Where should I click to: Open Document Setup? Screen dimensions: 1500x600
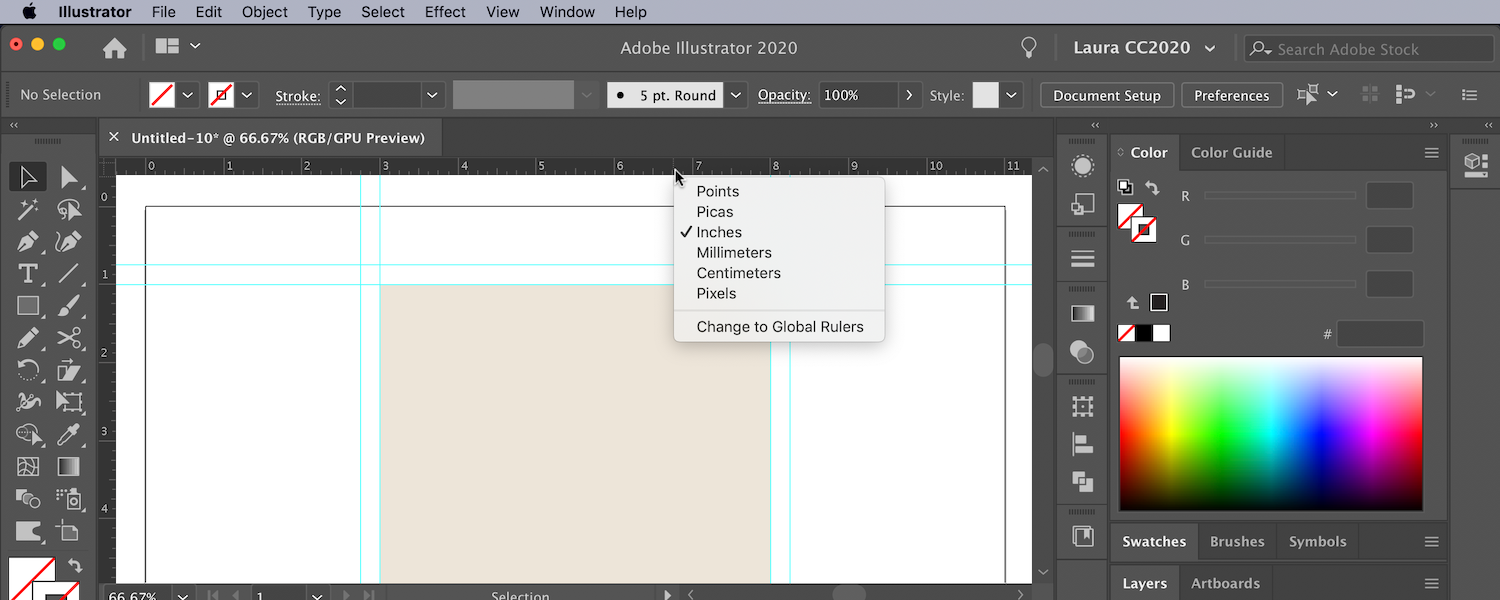(1106, 95)
